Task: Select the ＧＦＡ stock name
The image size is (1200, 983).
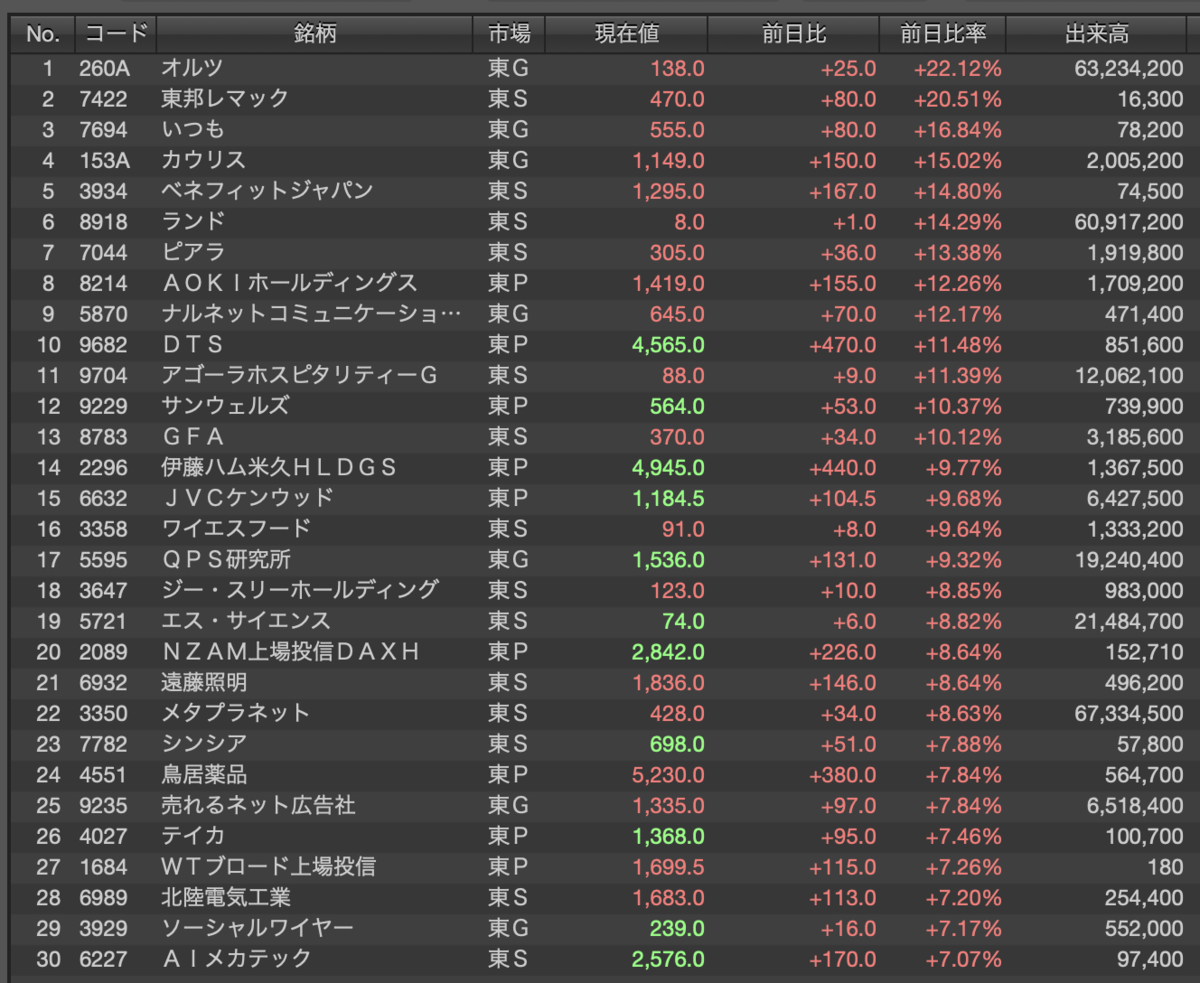Action: (192, 437)
